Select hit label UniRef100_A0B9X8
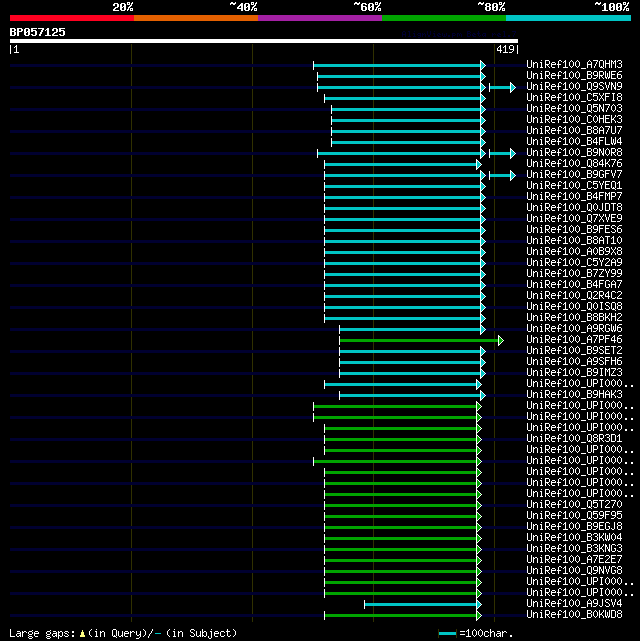This screenshot has width=640, height=641. (x=574, y=252)
